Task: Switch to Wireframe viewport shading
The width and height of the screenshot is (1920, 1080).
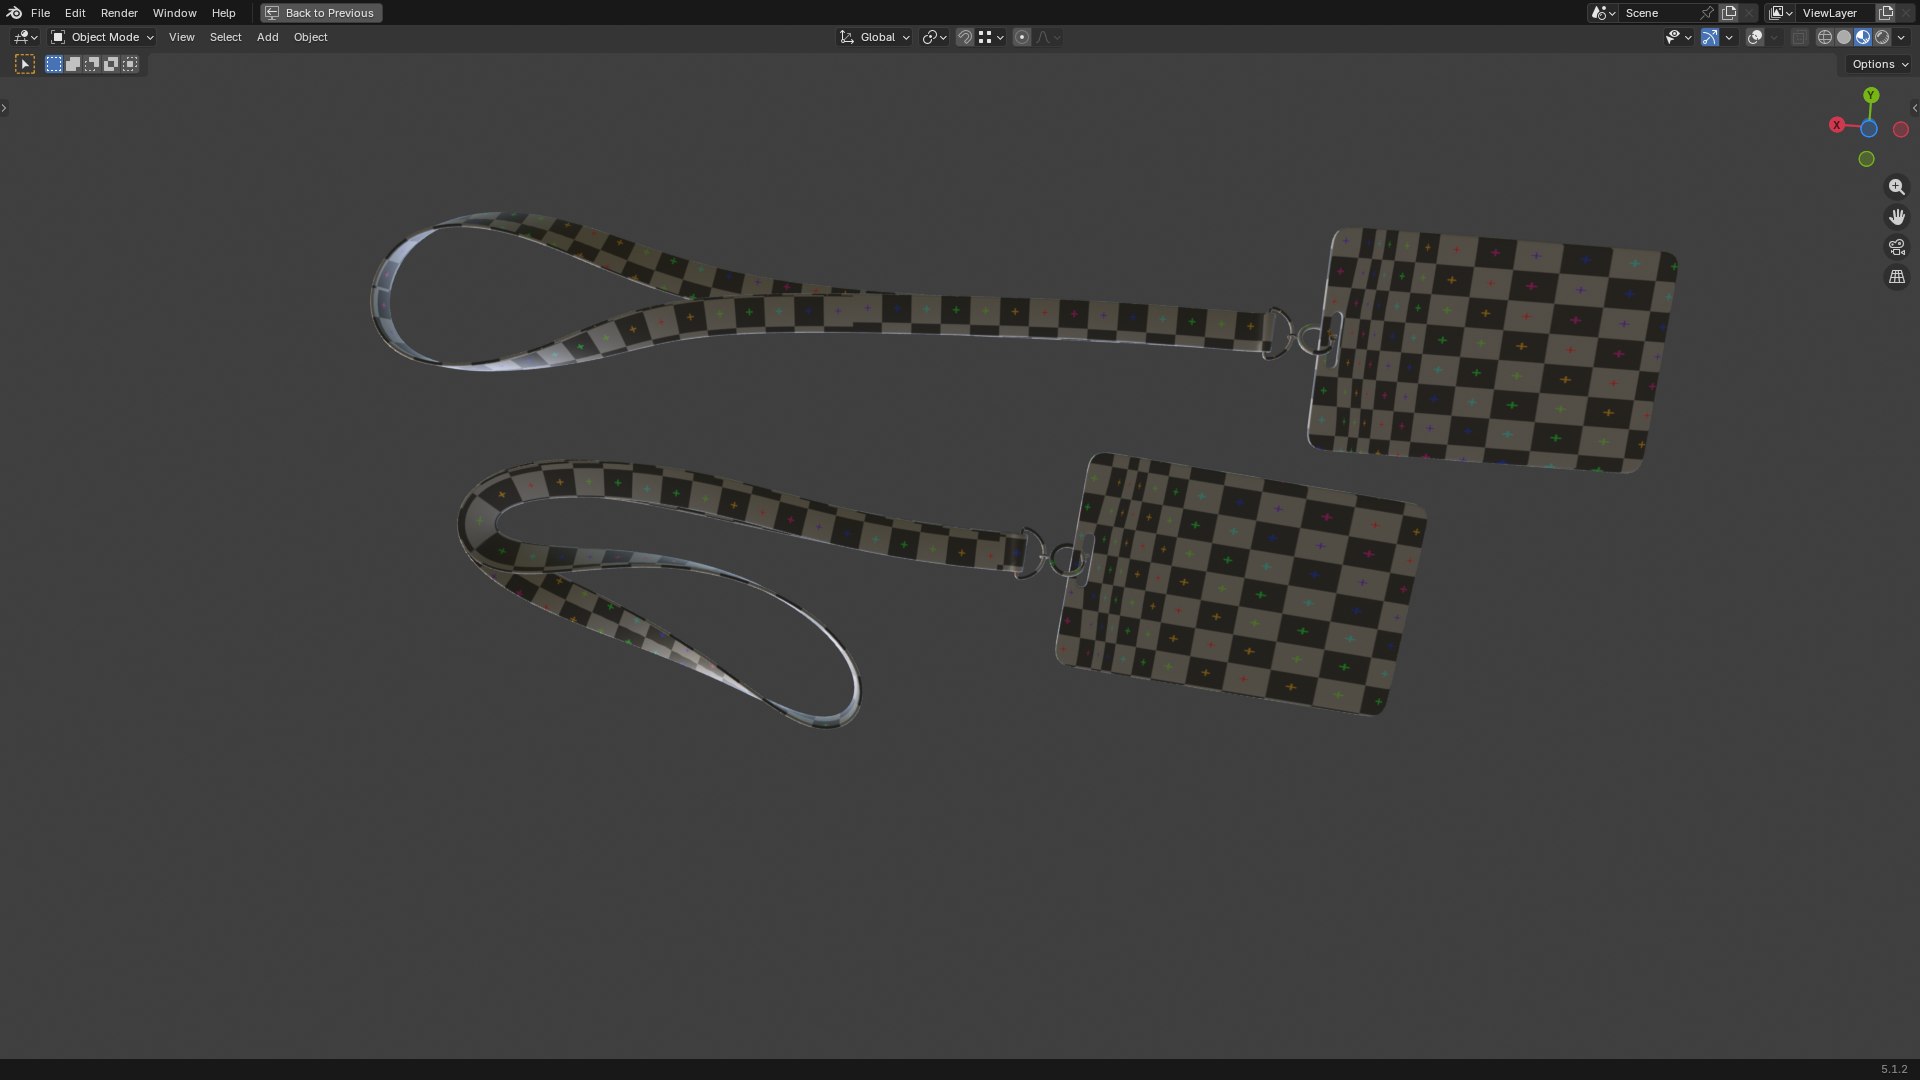Action: [x=1825, y=37]
